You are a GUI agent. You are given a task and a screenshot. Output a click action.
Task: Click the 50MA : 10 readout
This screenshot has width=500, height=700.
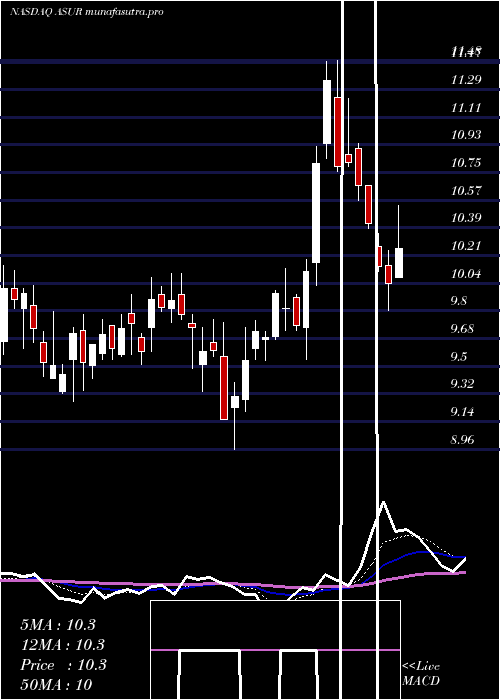(56, 685)
